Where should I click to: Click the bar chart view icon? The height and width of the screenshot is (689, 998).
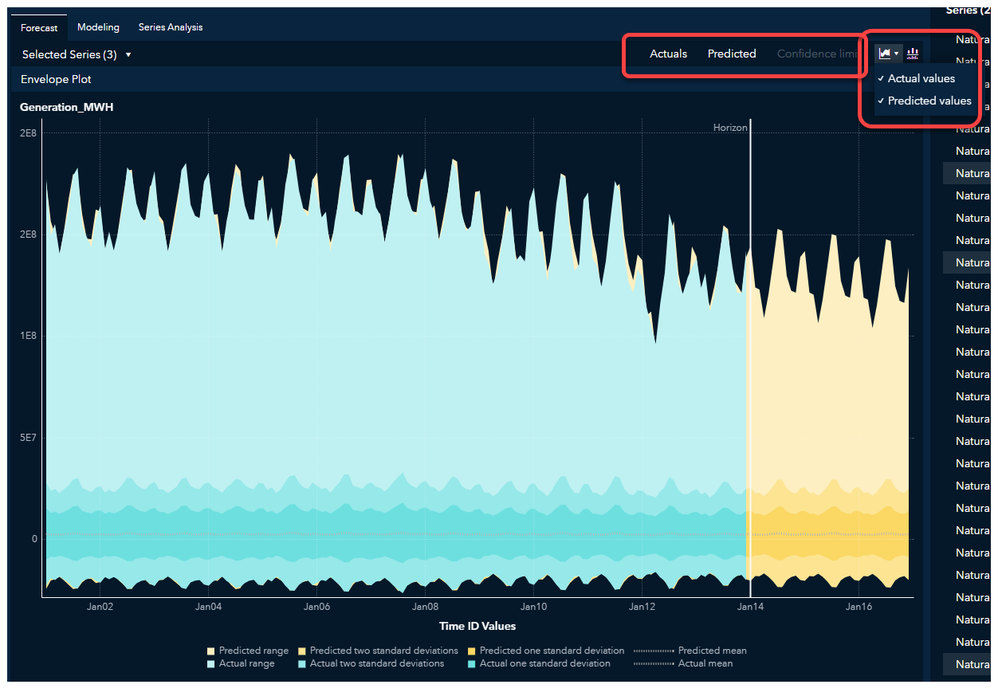click(x=912, y=53)
